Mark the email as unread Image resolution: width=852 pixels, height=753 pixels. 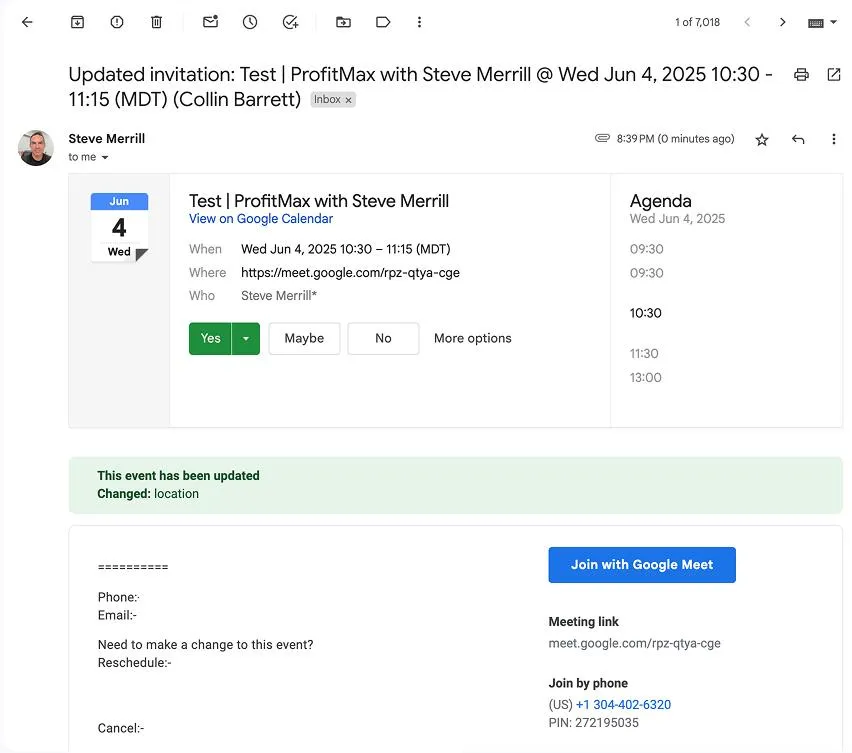point(210,22)
